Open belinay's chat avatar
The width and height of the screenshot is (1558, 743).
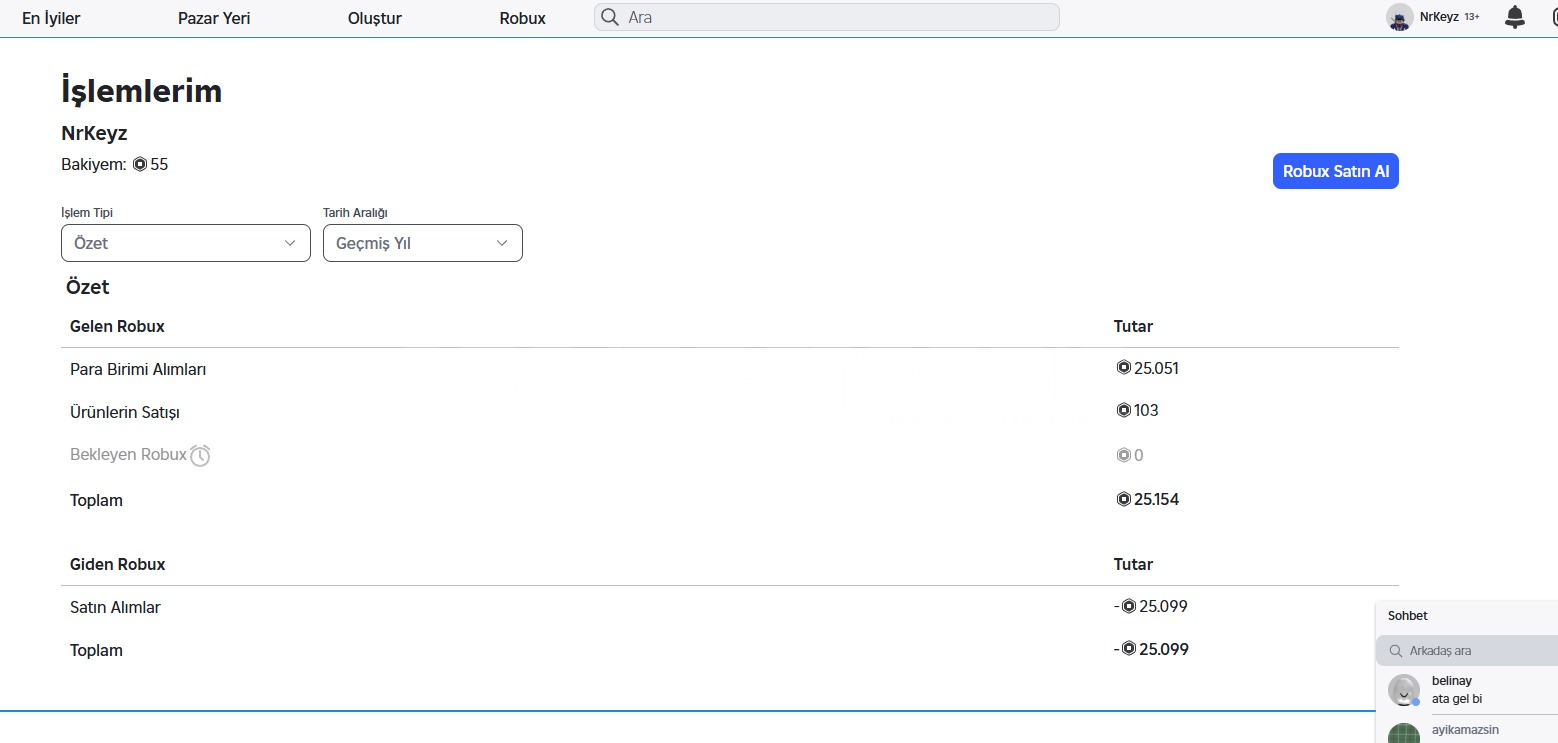1404,690
